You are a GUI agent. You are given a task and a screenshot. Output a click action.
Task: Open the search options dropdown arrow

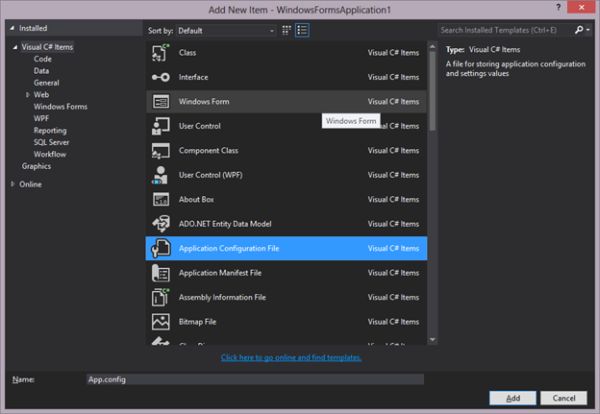[x=588, y=30]
